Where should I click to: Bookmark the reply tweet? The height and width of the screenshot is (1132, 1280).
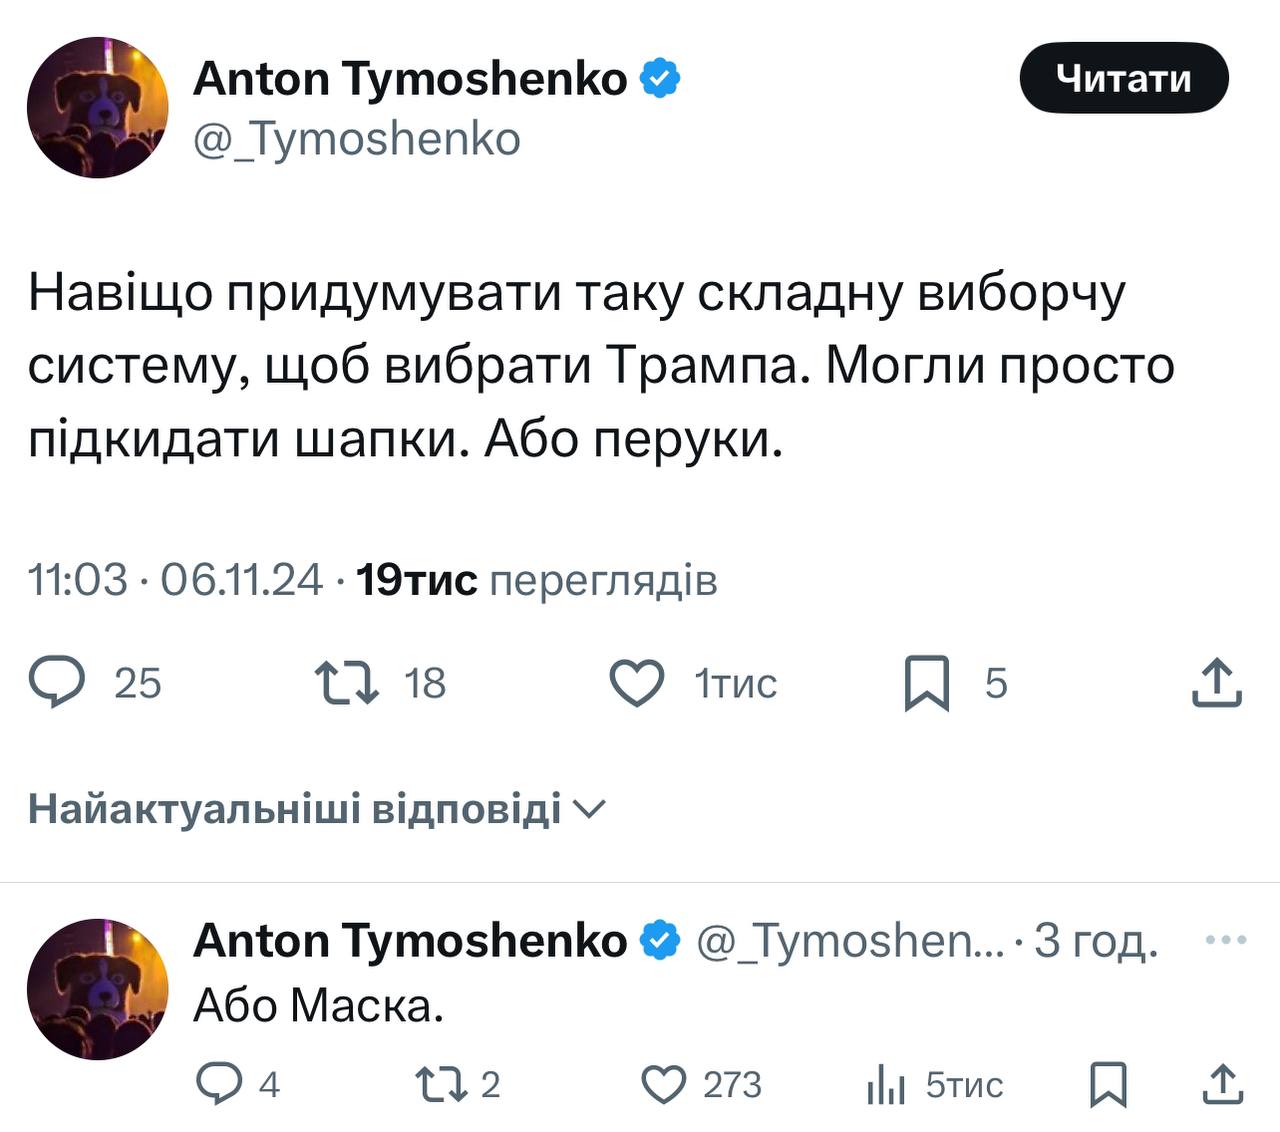pyautogui.click(x=1107, y=1083)
